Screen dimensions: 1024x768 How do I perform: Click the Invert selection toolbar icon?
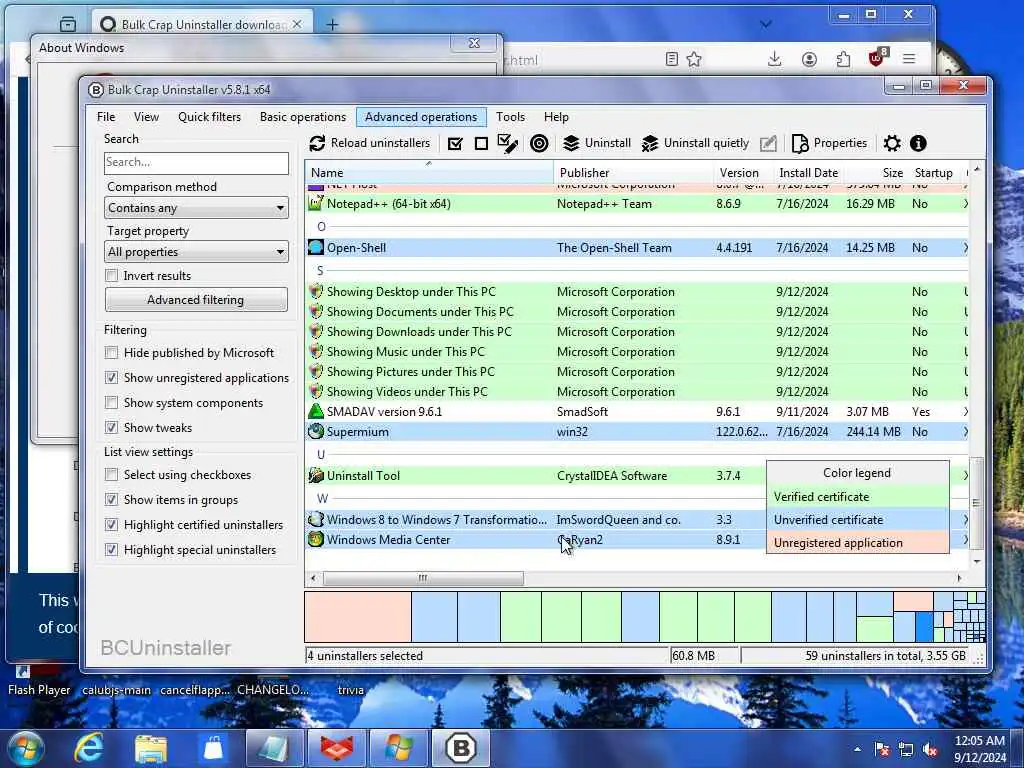coord(507,143)
